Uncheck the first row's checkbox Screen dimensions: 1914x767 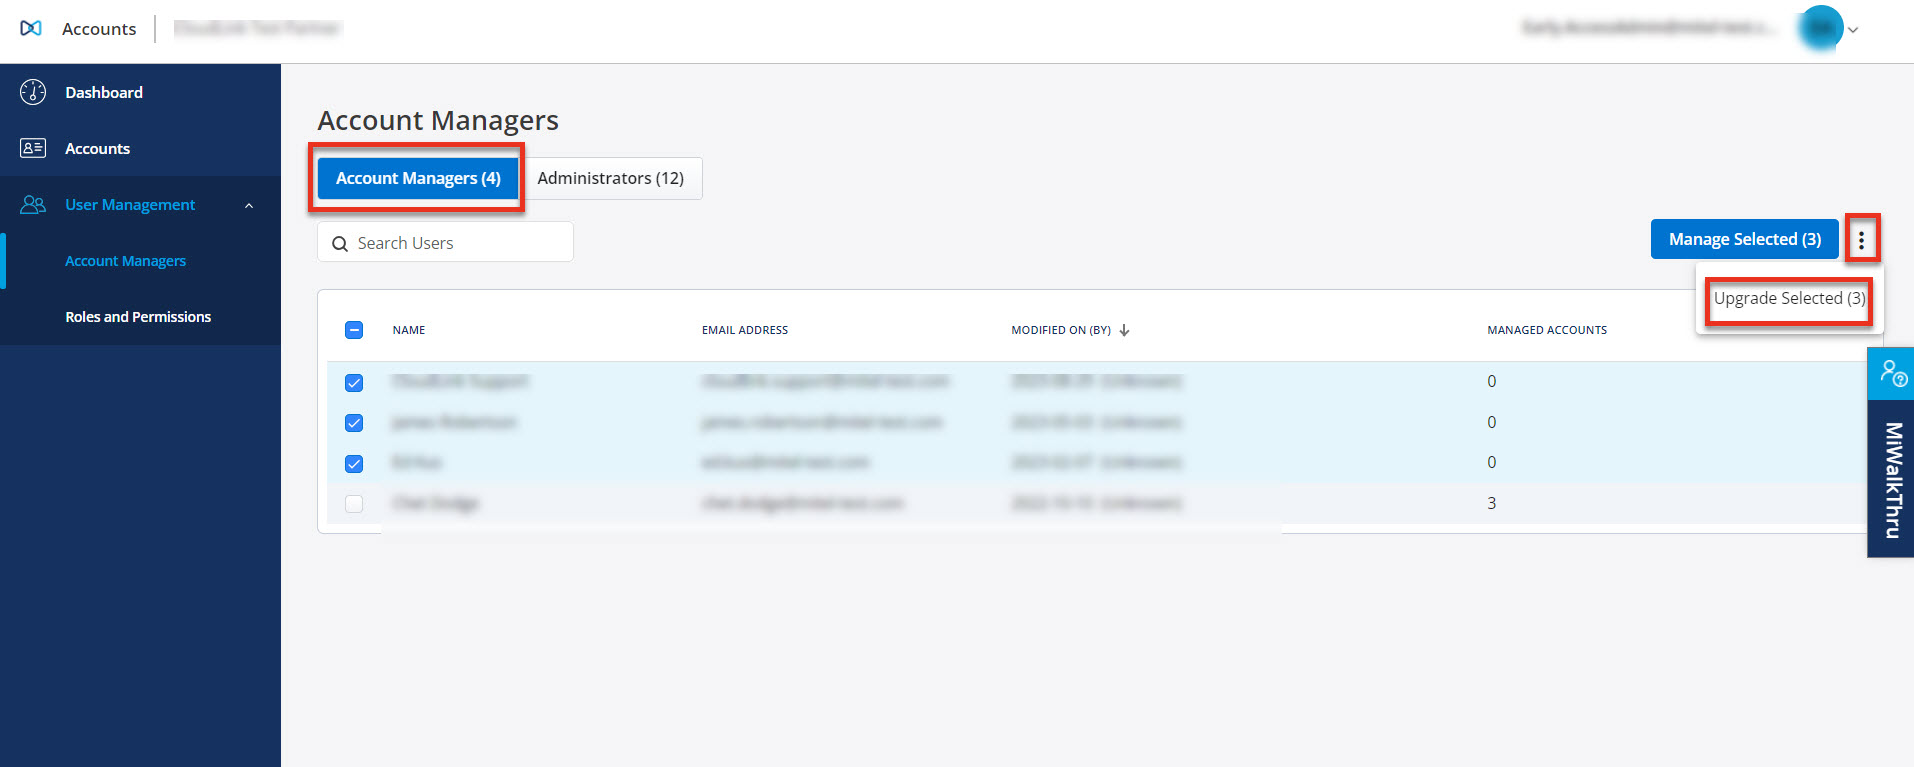tap(354, 383)
